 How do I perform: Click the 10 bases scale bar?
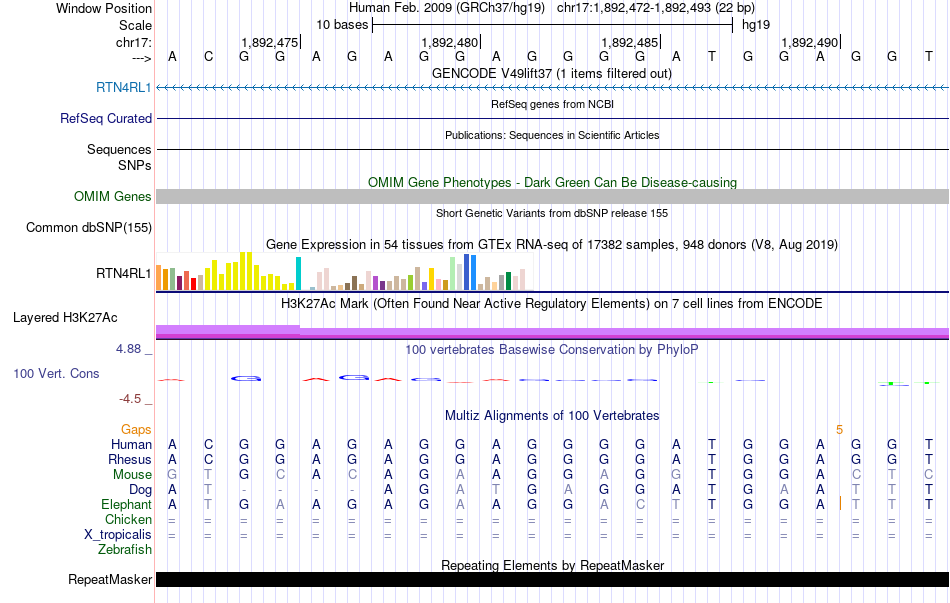553,25
